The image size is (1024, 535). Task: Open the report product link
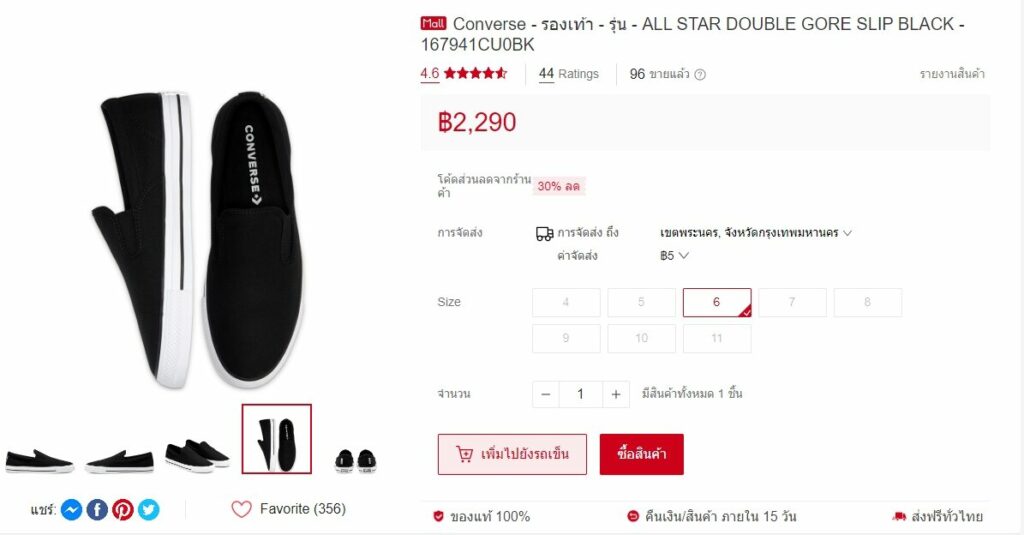pyautogui.click(x=952, y=74)
